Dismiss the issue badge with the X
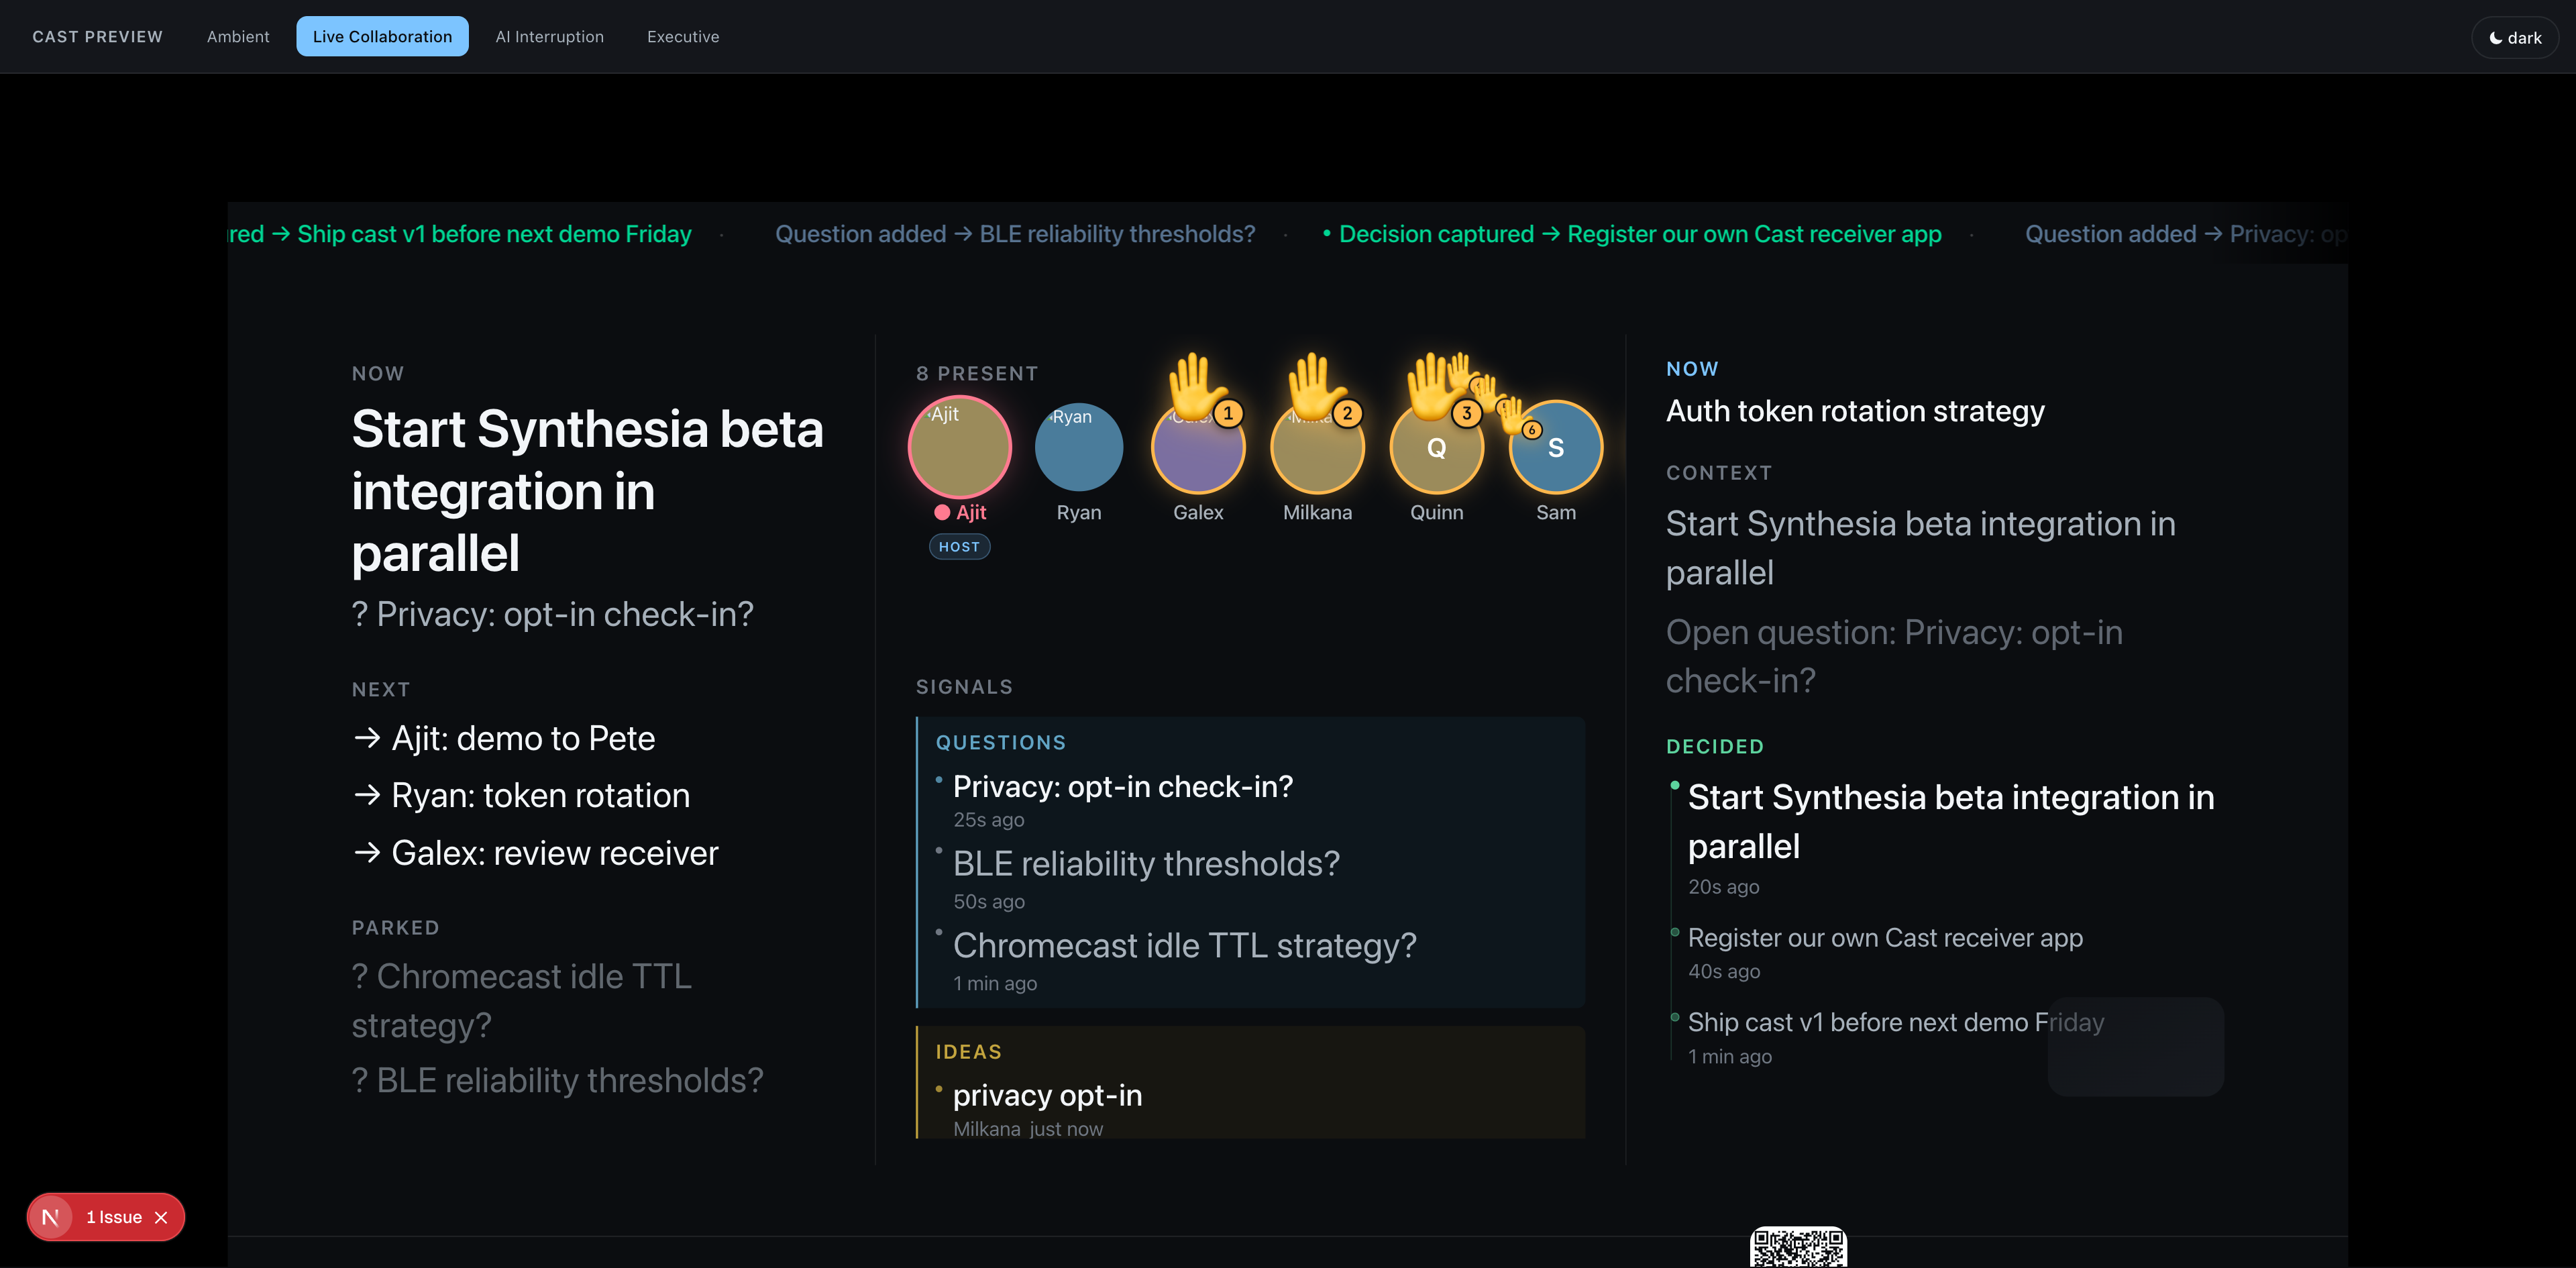Screen dimensions: 2576x1268 [x=161, y=1217]
